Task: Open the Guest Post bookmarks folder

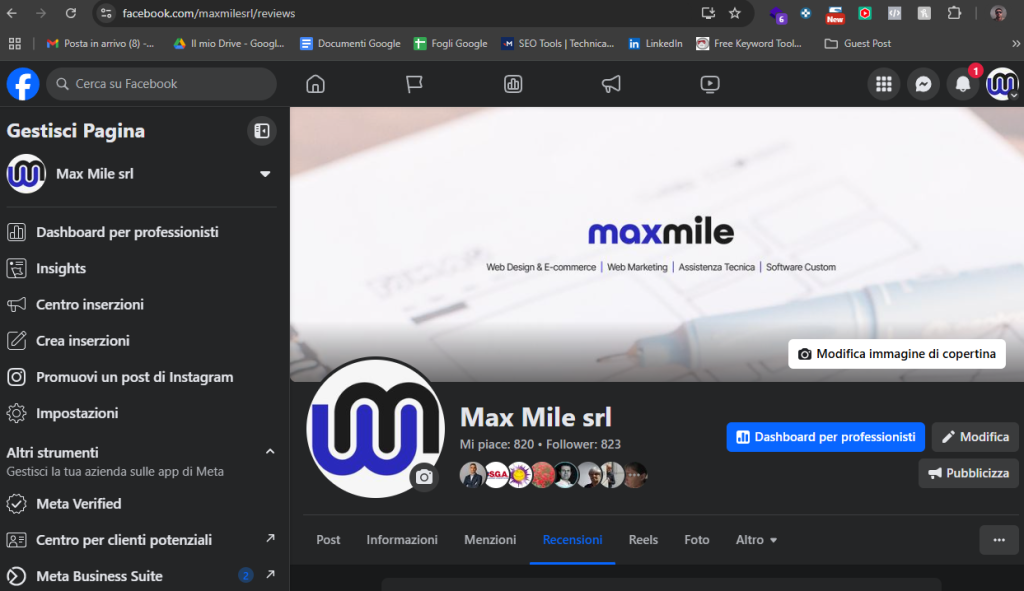Action: tap(858, 44)
